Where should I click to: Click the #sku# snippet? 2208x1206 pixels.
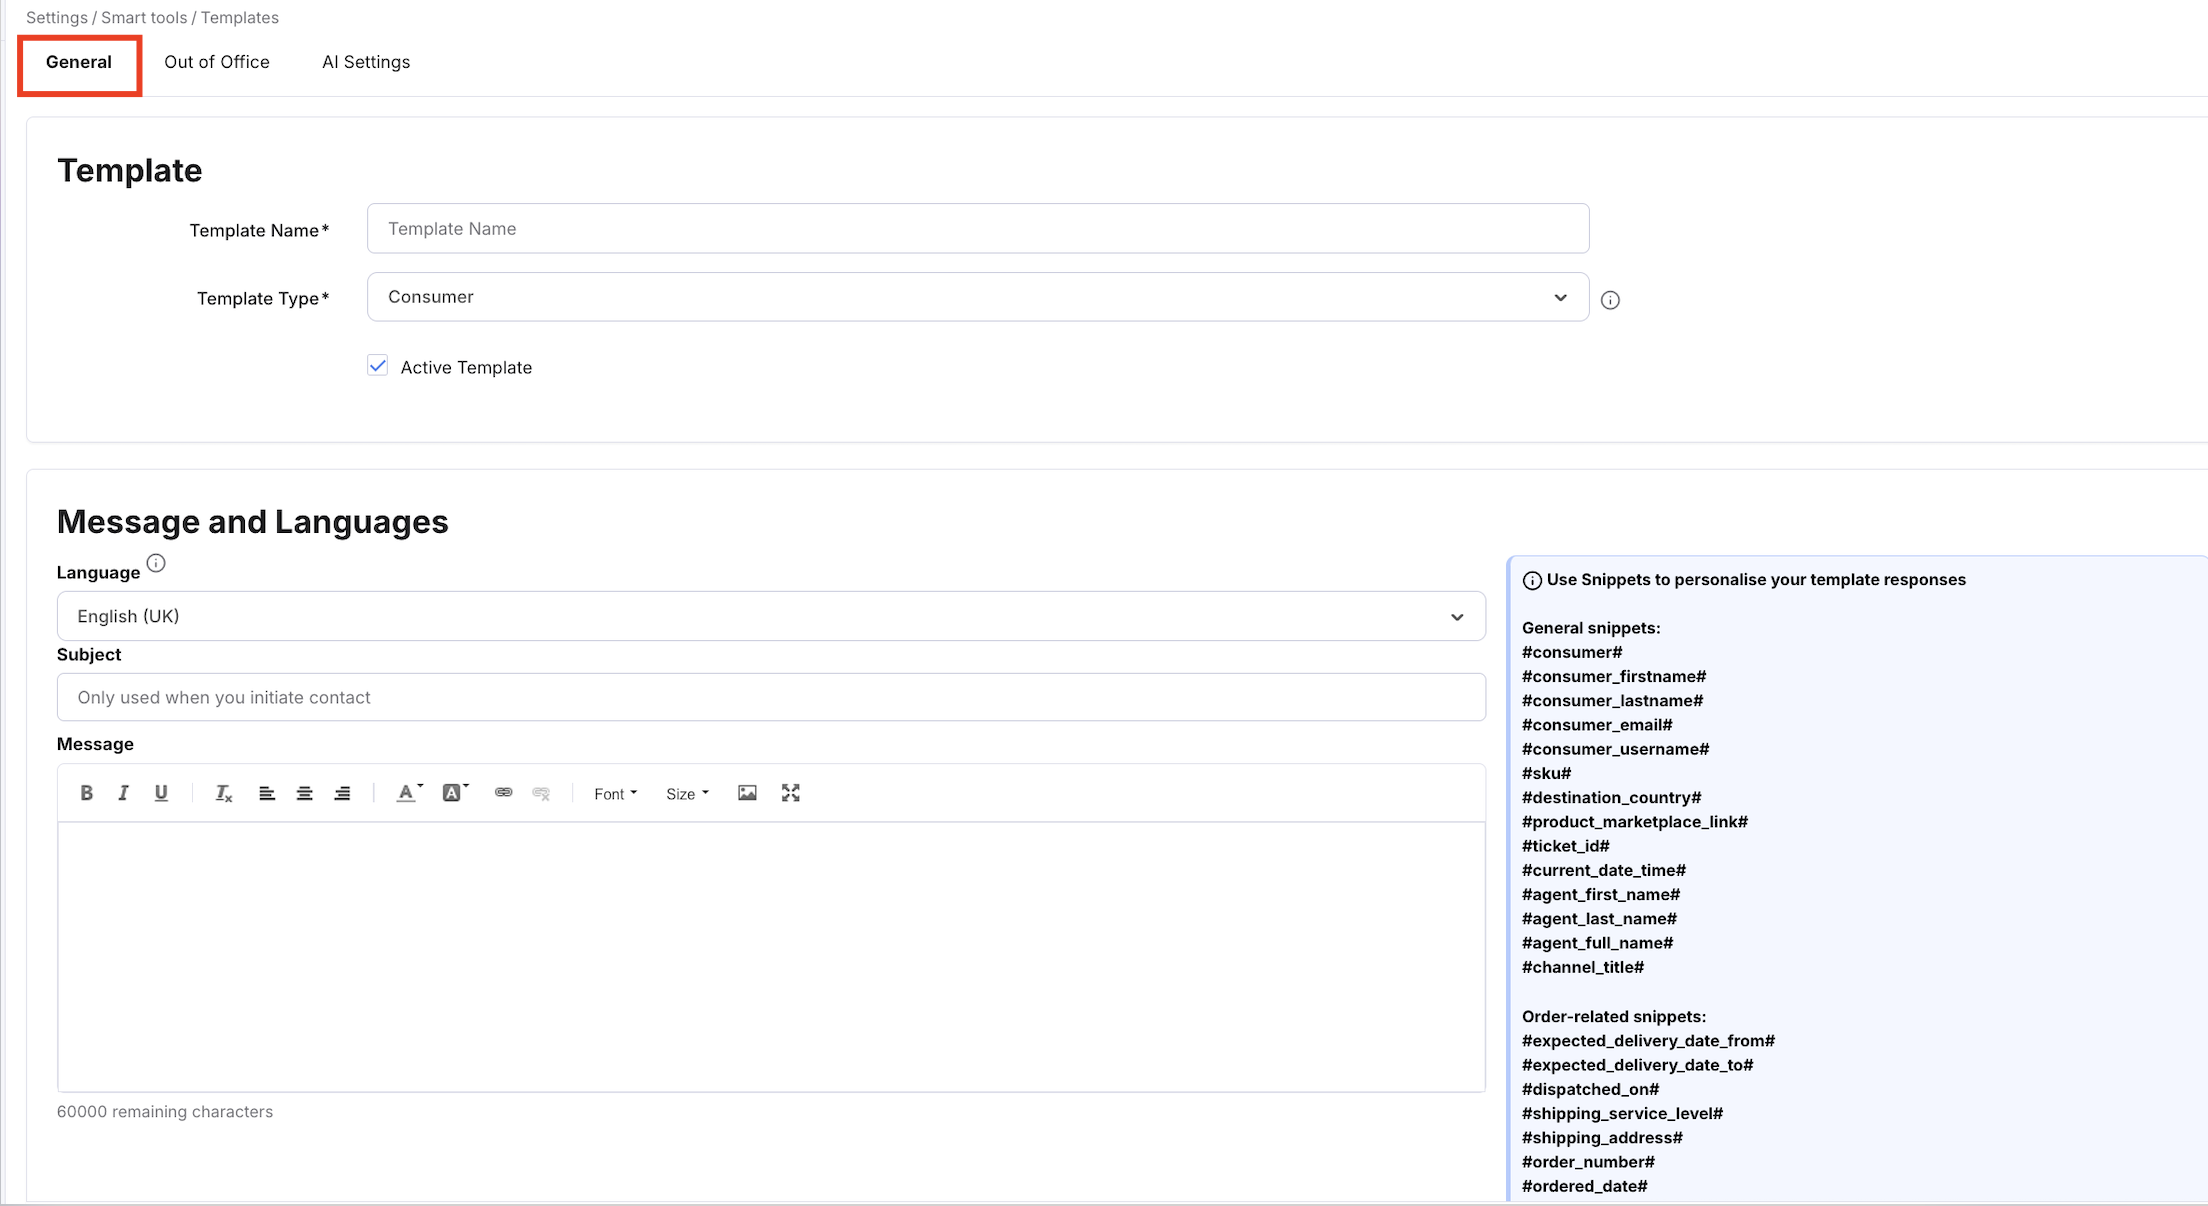coord(1547,773)
